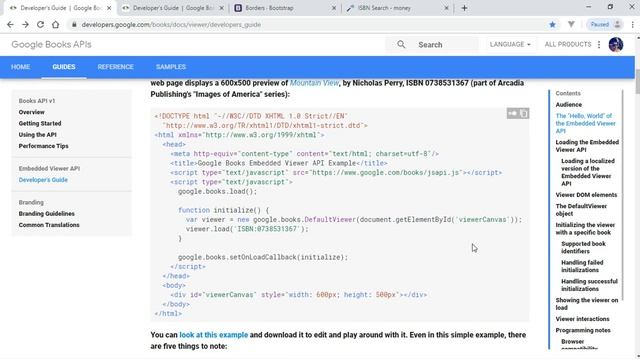Jump to Audience in Contents
The height and width of the screenshot is (360, 640).
569,105
